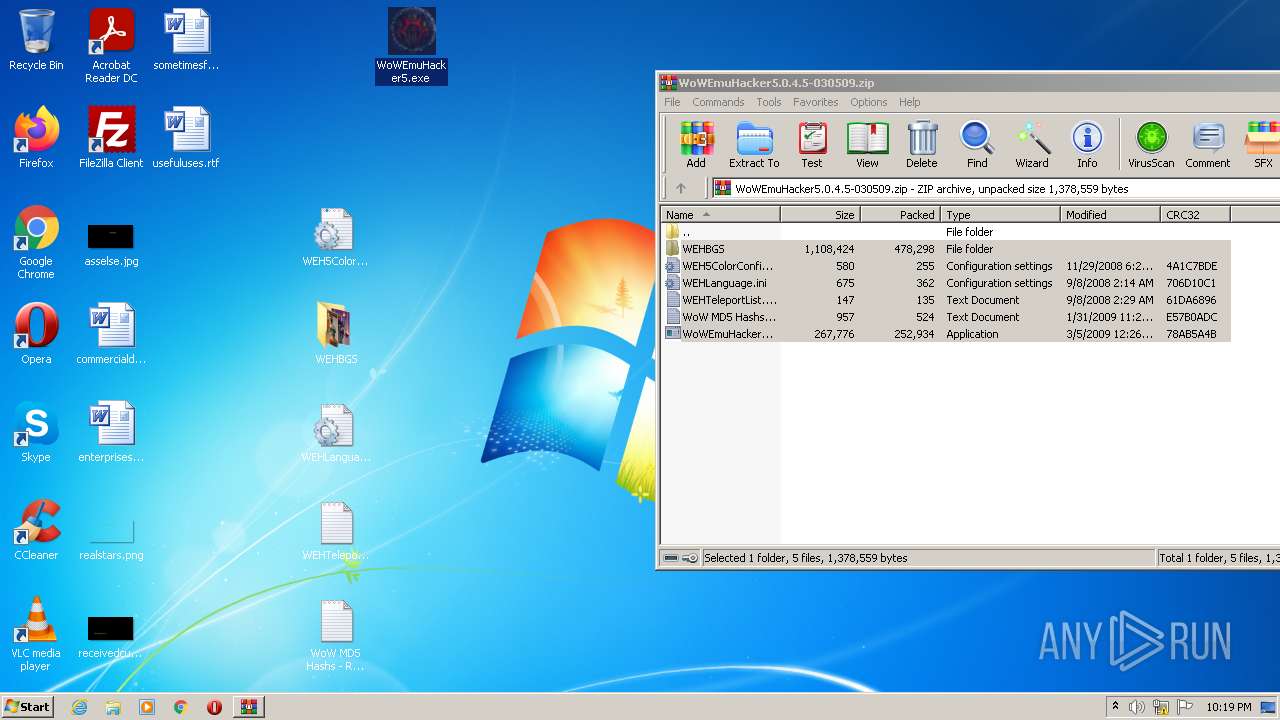Screen dimensions: 1280x720
Task: Select WEH5Color... config file on desktop
Action: (x=336, y=237)
